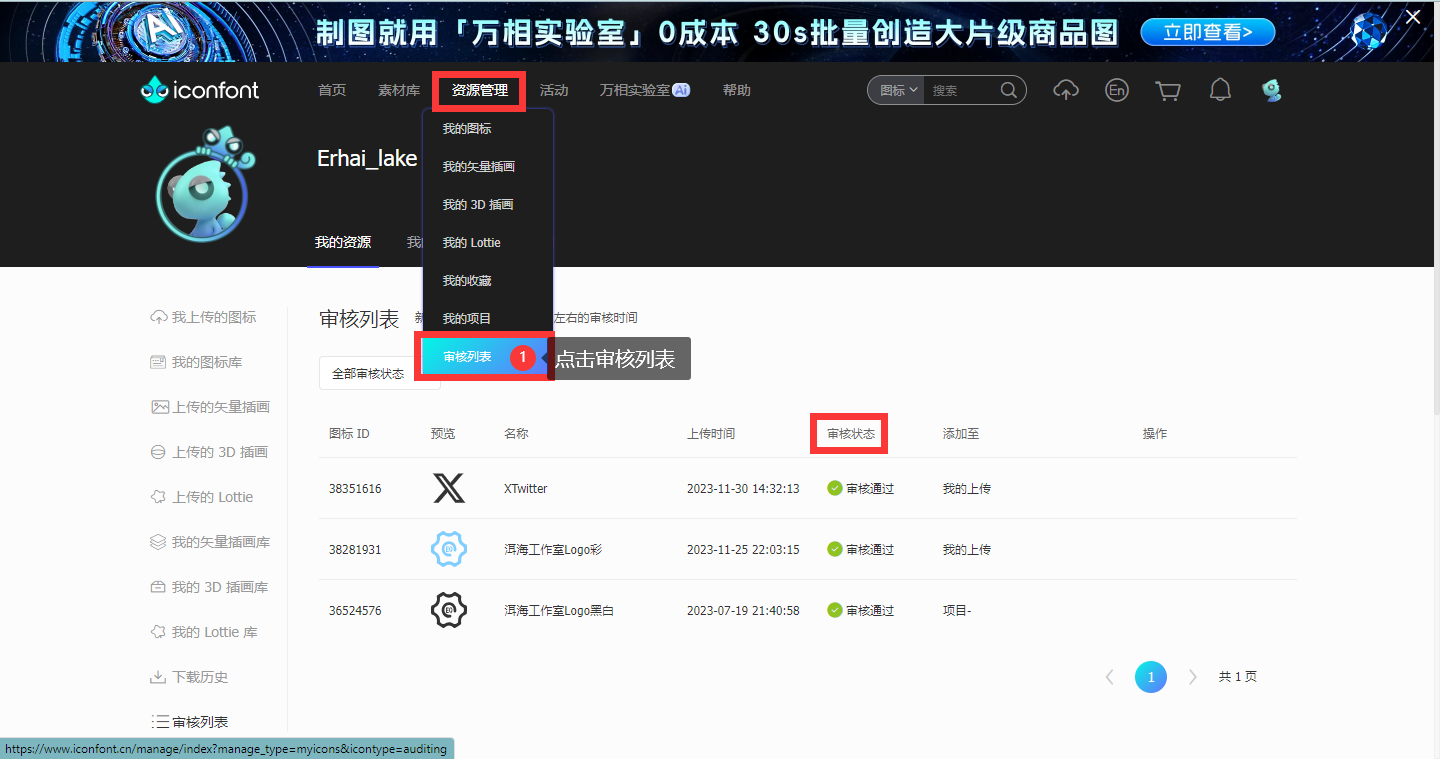Click the user avatar in top bar
Viewport: 1440px width, 759px height.
click(1271, 90)
